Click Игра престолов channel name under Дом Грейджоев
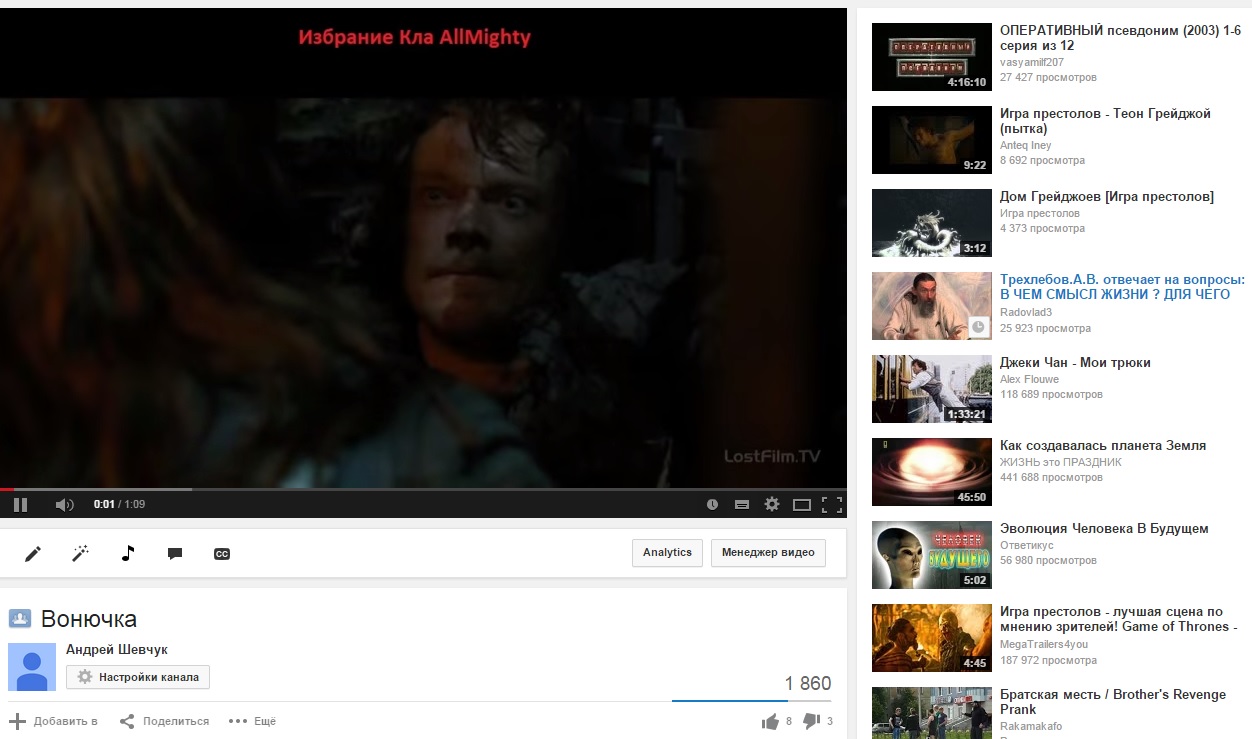1252x739 pixels. click(x=1040, y=213)
